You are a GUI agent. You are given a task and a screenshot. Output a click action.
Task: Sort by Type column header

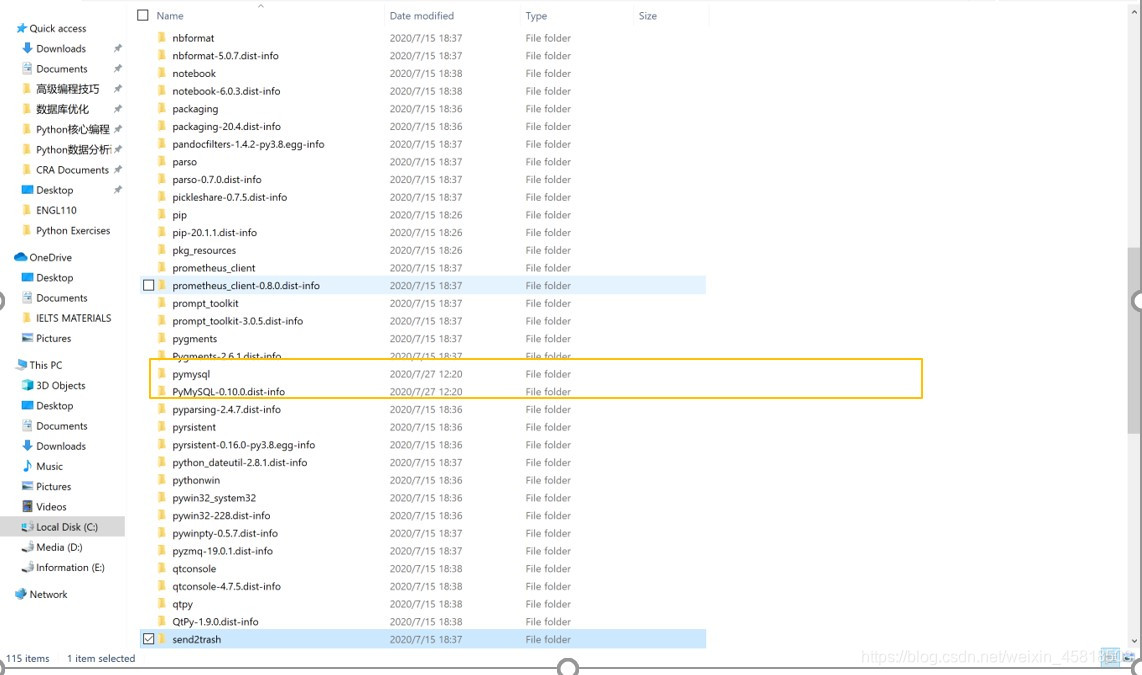point(536,15)
